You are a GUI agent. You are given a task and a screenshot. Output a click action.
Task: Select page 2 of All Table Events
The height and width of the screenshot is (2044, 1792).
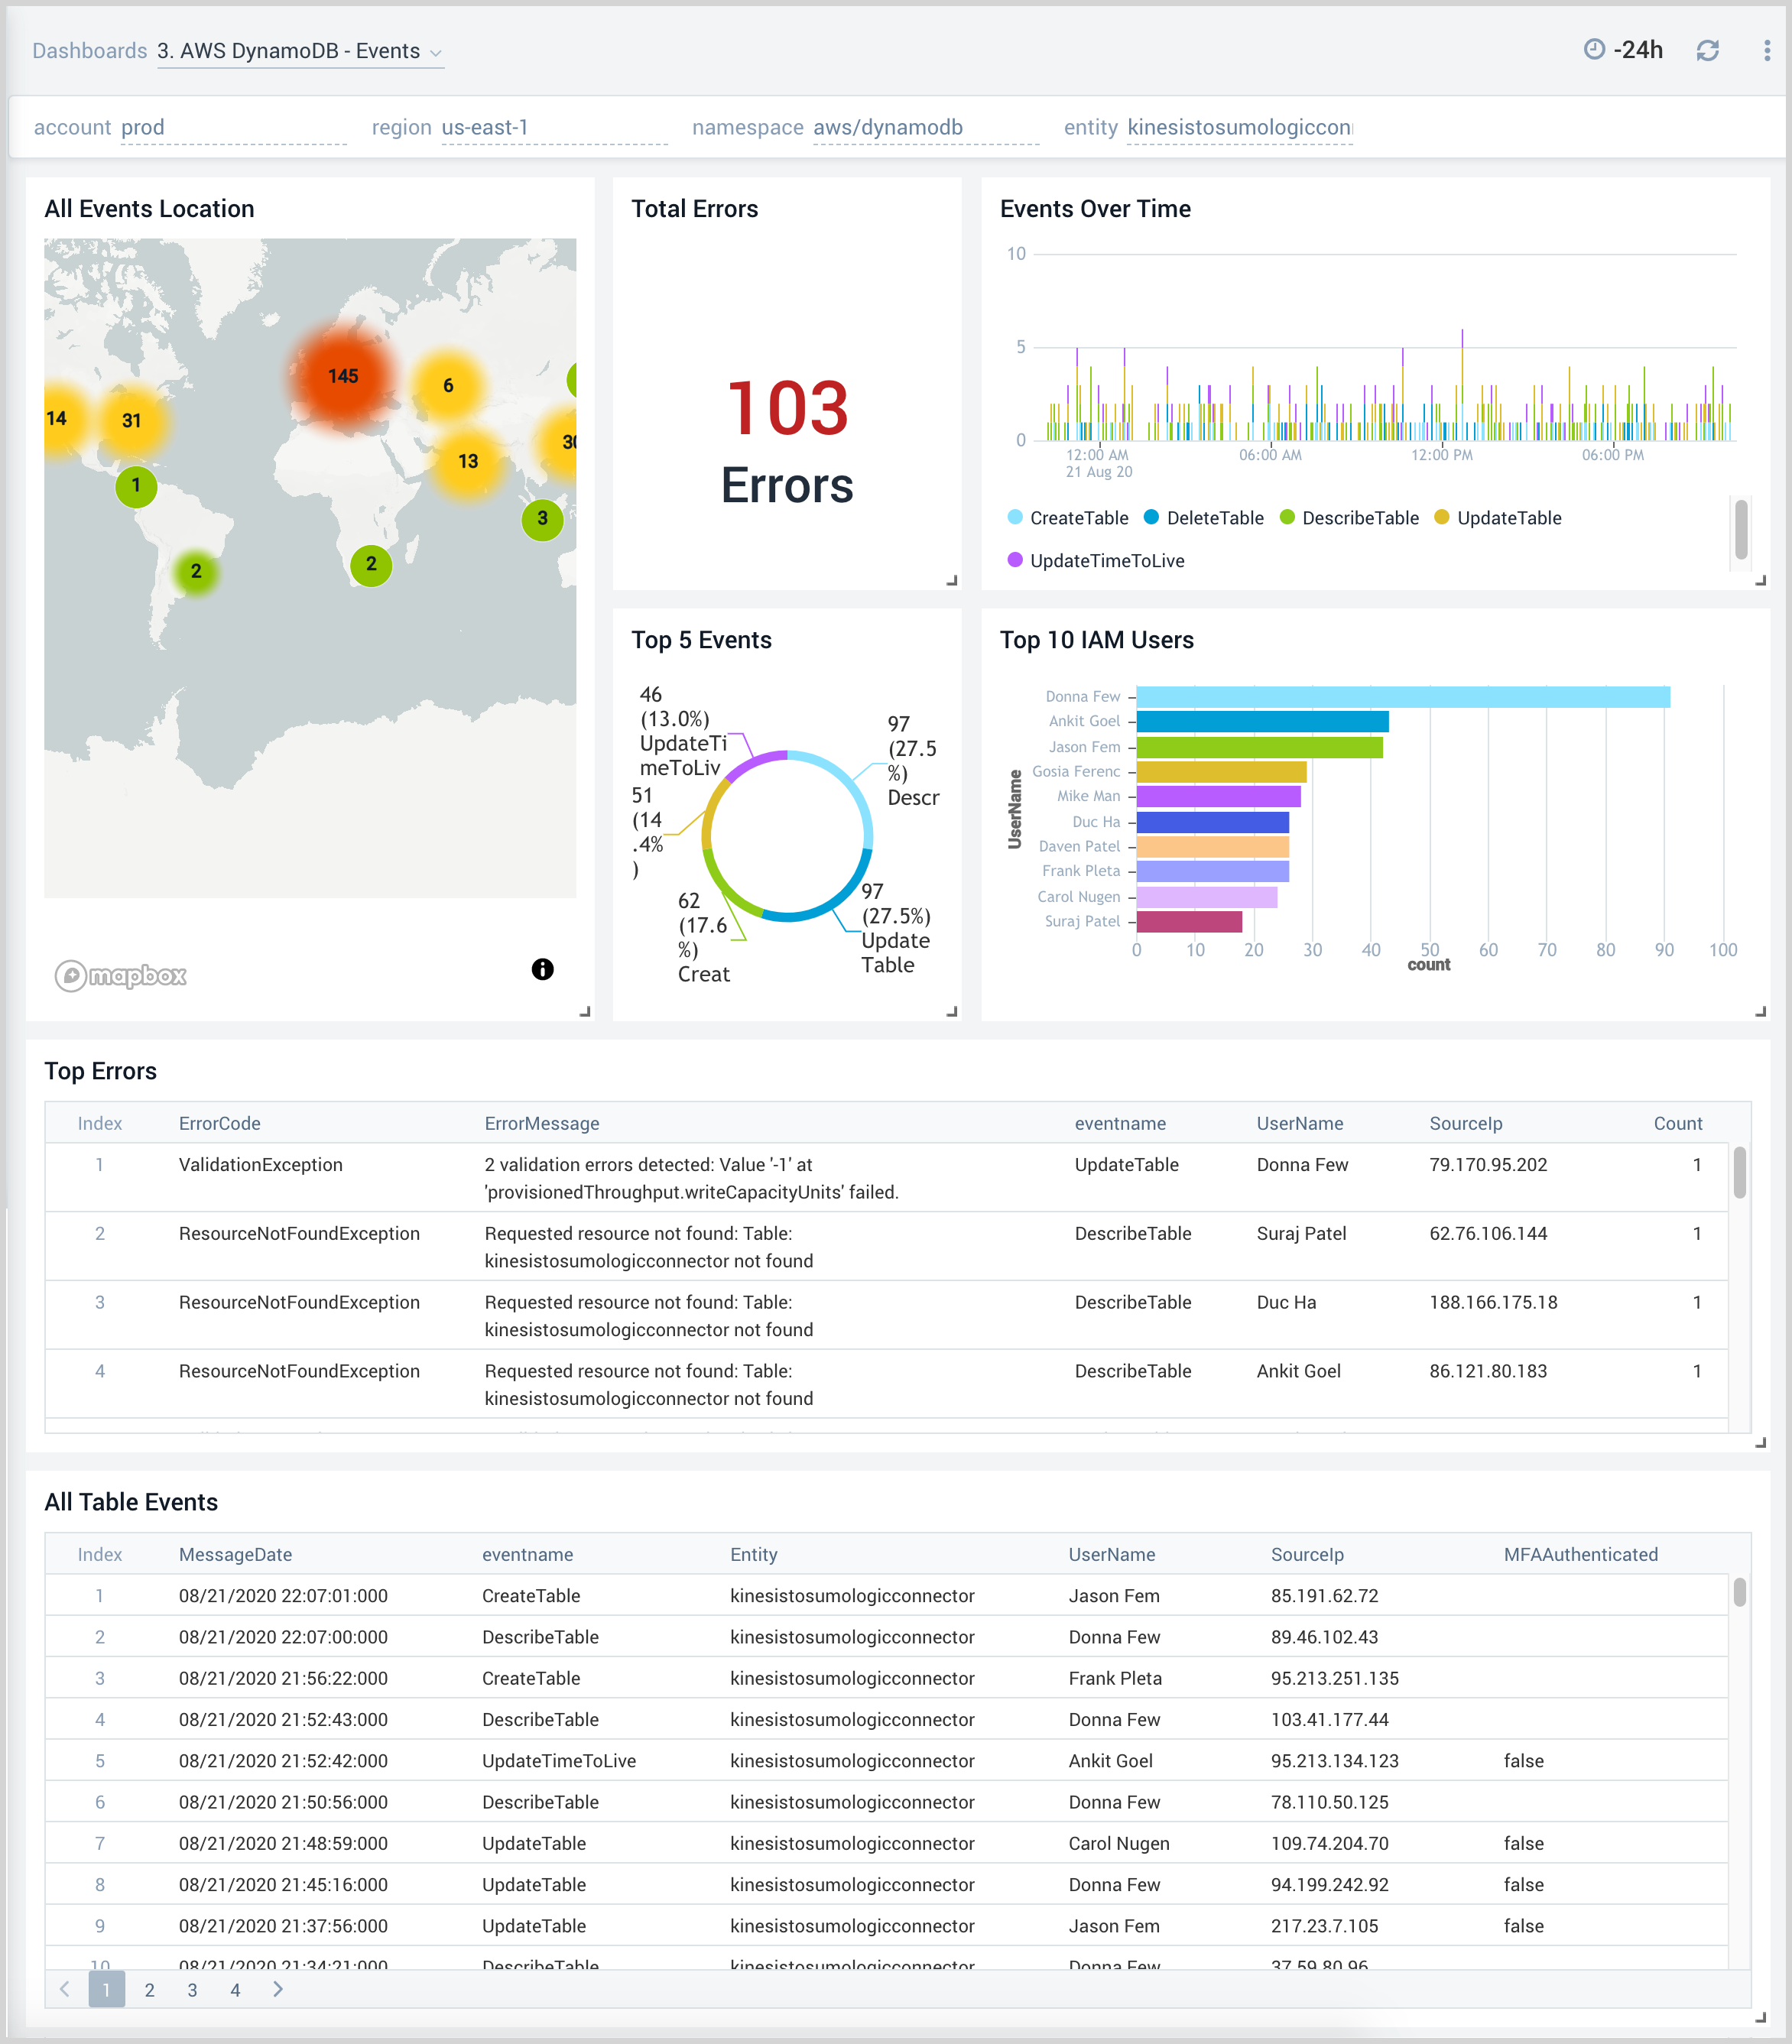pyautogui.click(x=150, y=1990)
